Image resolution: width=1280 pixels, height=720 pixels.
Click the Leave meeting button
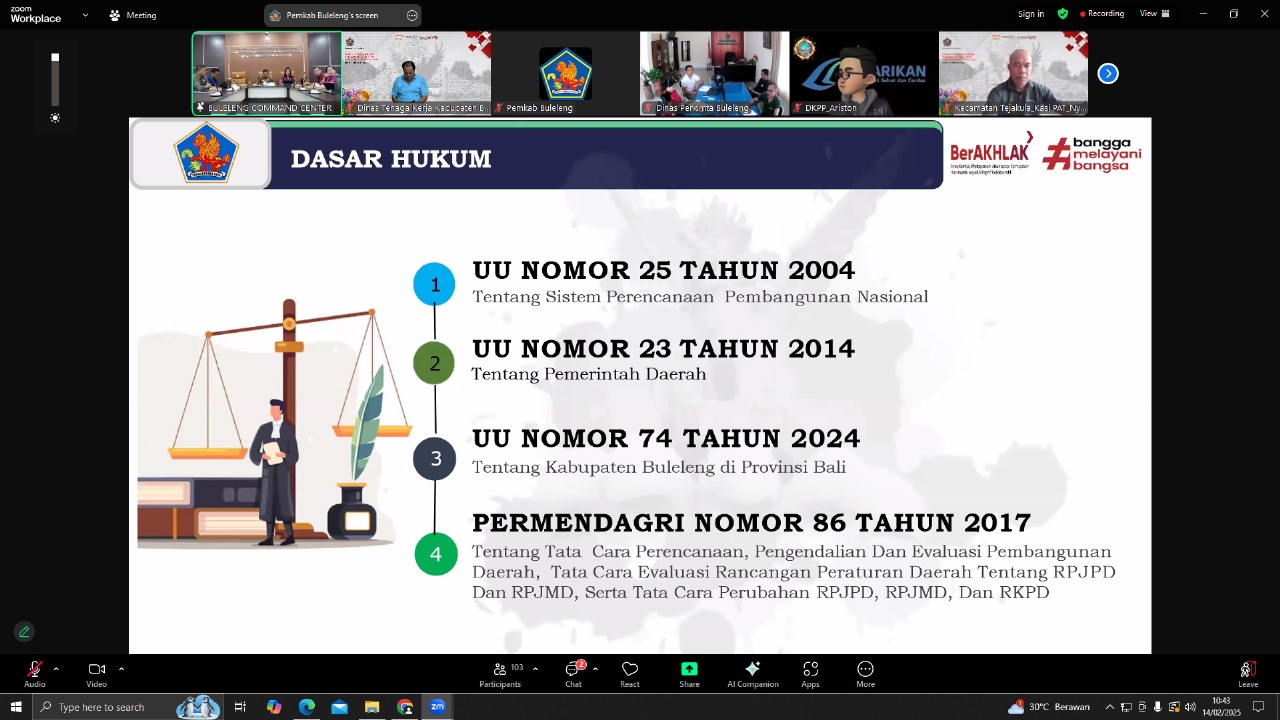coord(1247,670)
